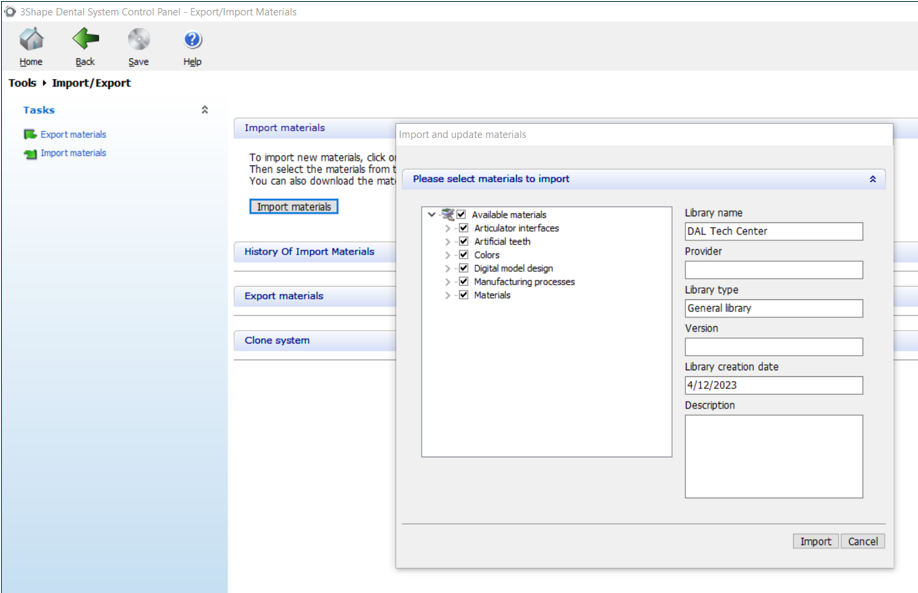This screenshot has width=918, height=593.
Task: Uncheck the Artificial teeth checkbox
Action: click(x=464, y=241)
